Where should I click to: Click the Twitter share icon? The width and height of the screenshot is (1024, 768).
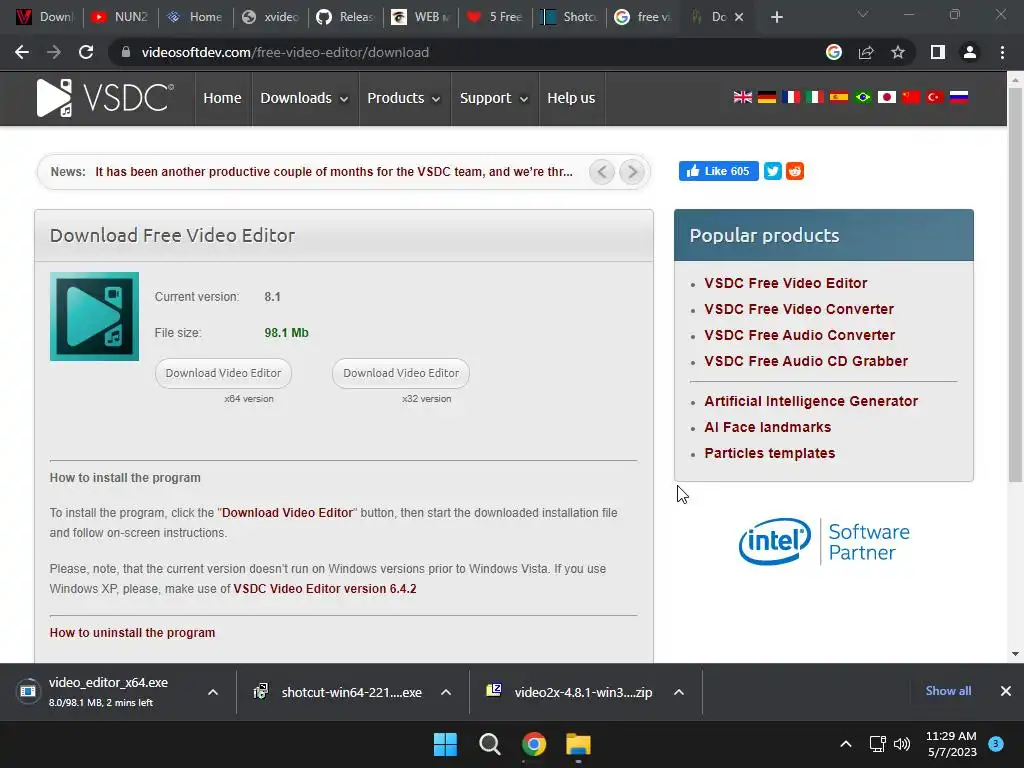773,171
